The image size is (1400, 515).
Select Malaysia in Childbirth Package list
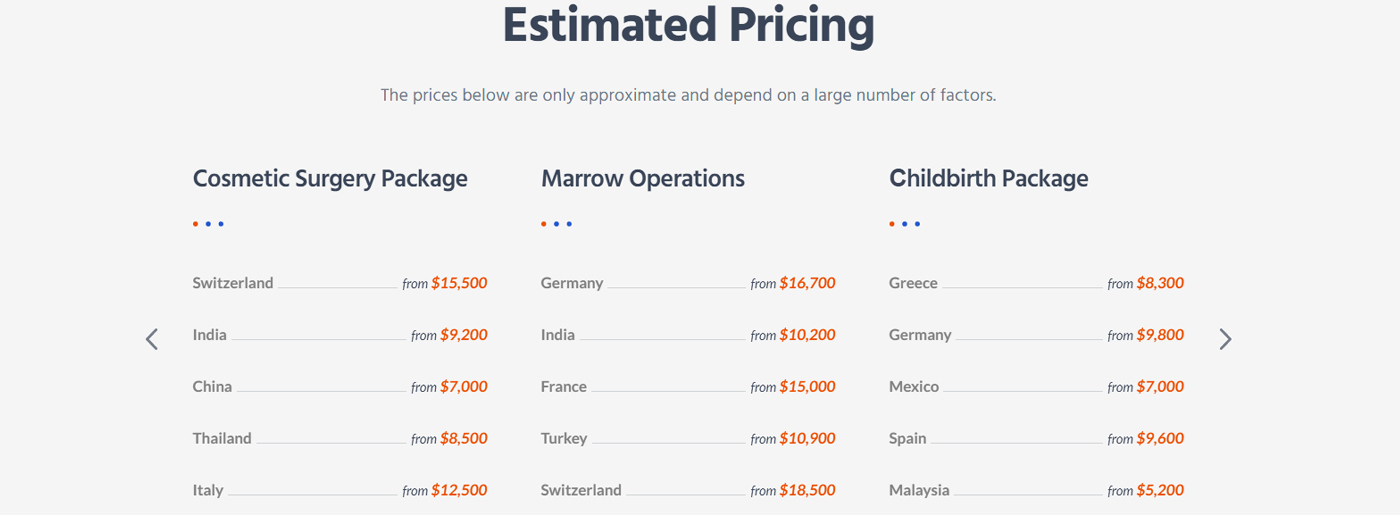click(x=919, y=490)
